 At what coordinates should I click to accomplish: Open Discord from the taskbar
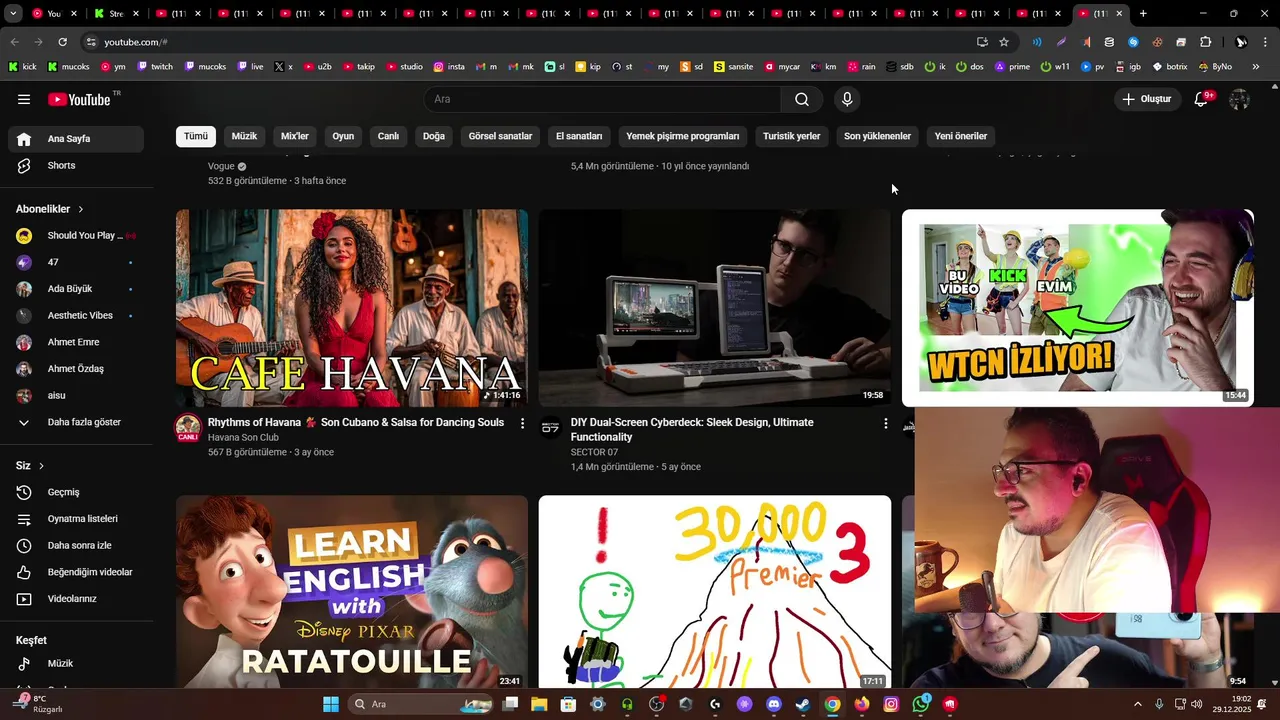coord(773,704)
